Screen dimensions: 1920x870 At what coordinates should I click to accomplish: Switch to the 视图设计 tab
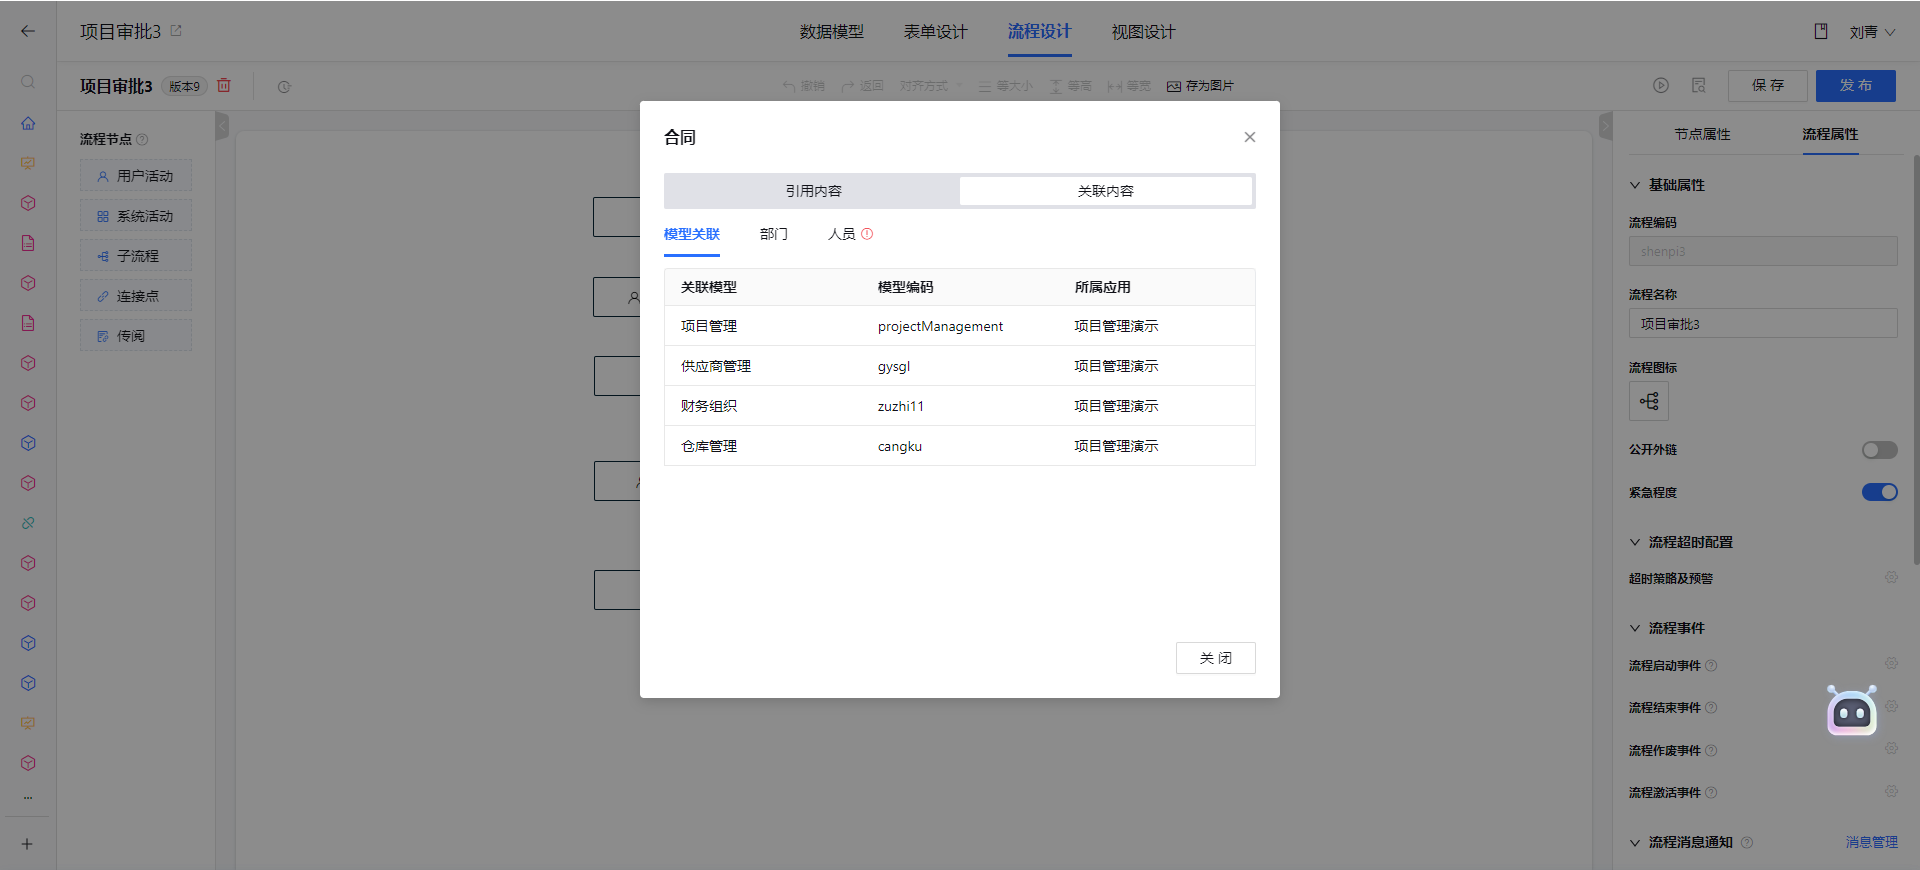point(1144,32)
